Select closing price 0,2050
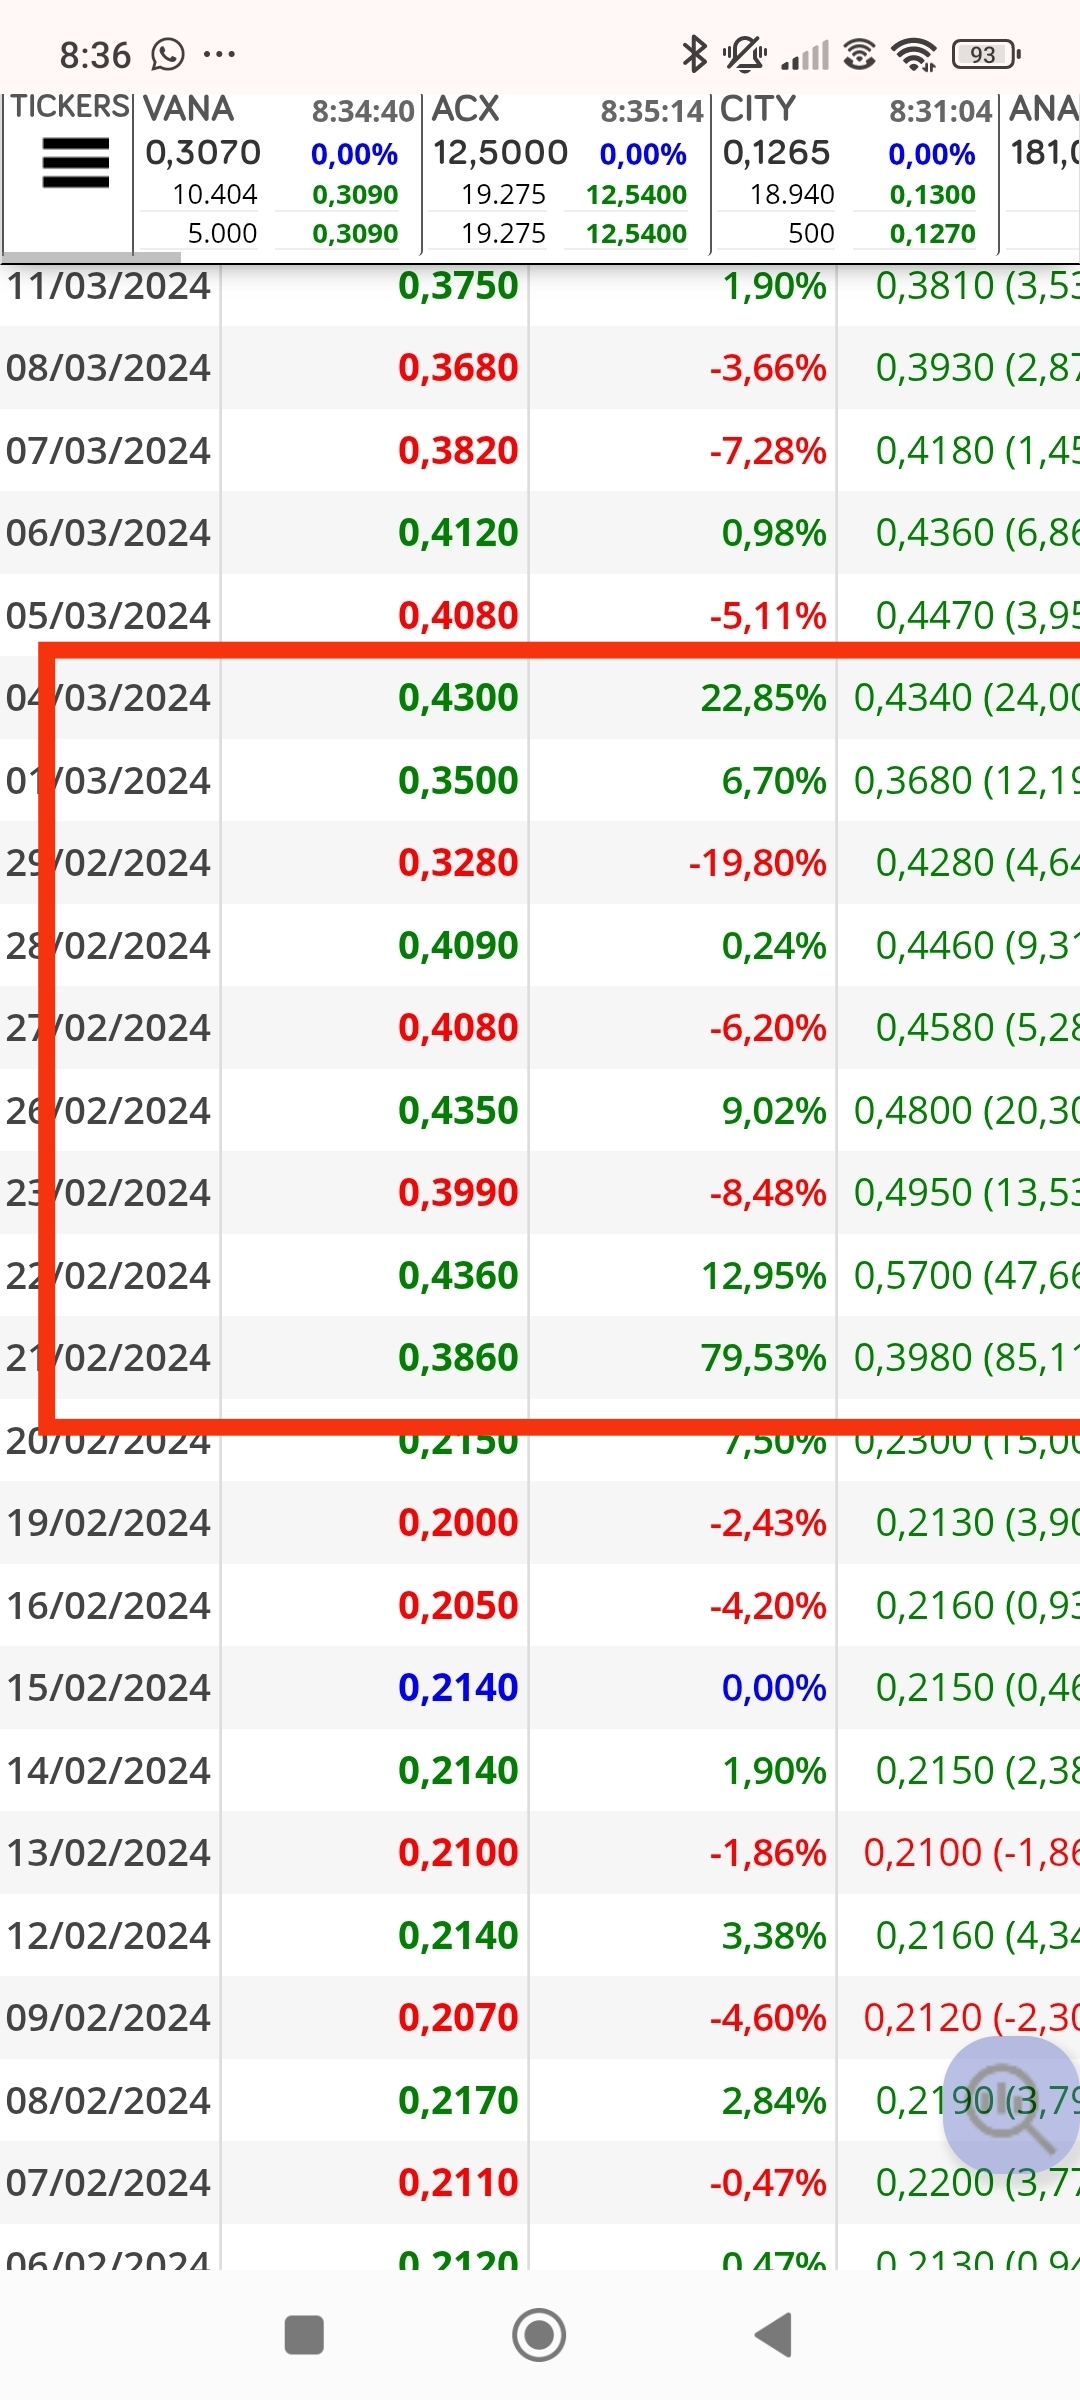Image resolution: width=1080 pixels, height=2400 pixels. (458, 1606)
